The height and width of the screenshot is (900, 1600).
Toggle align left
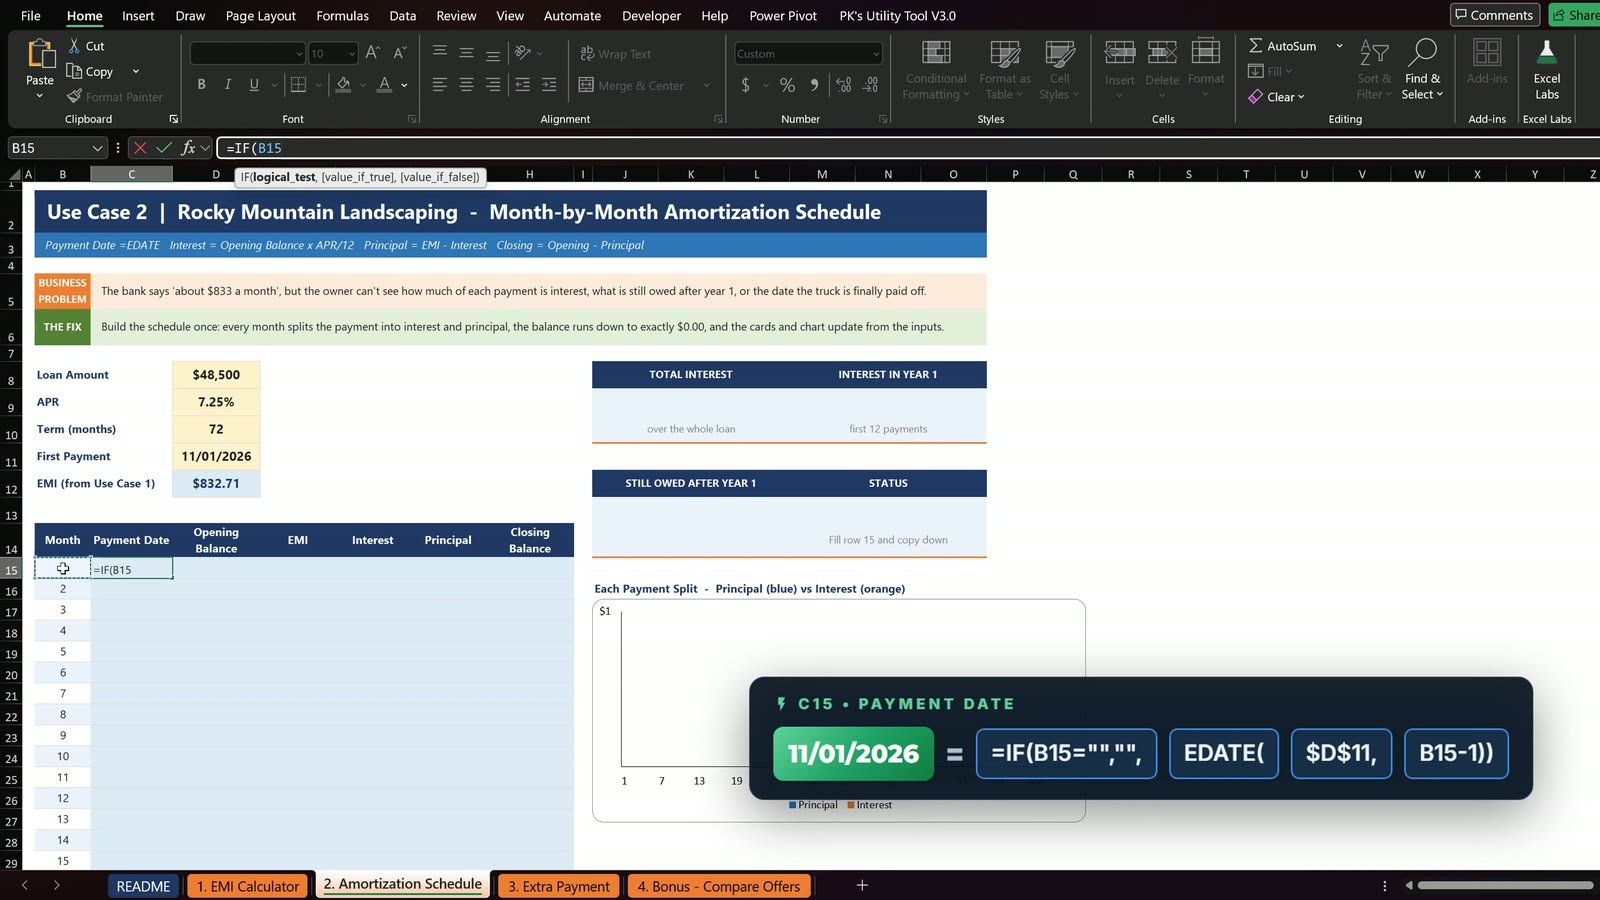coord(440,85)
